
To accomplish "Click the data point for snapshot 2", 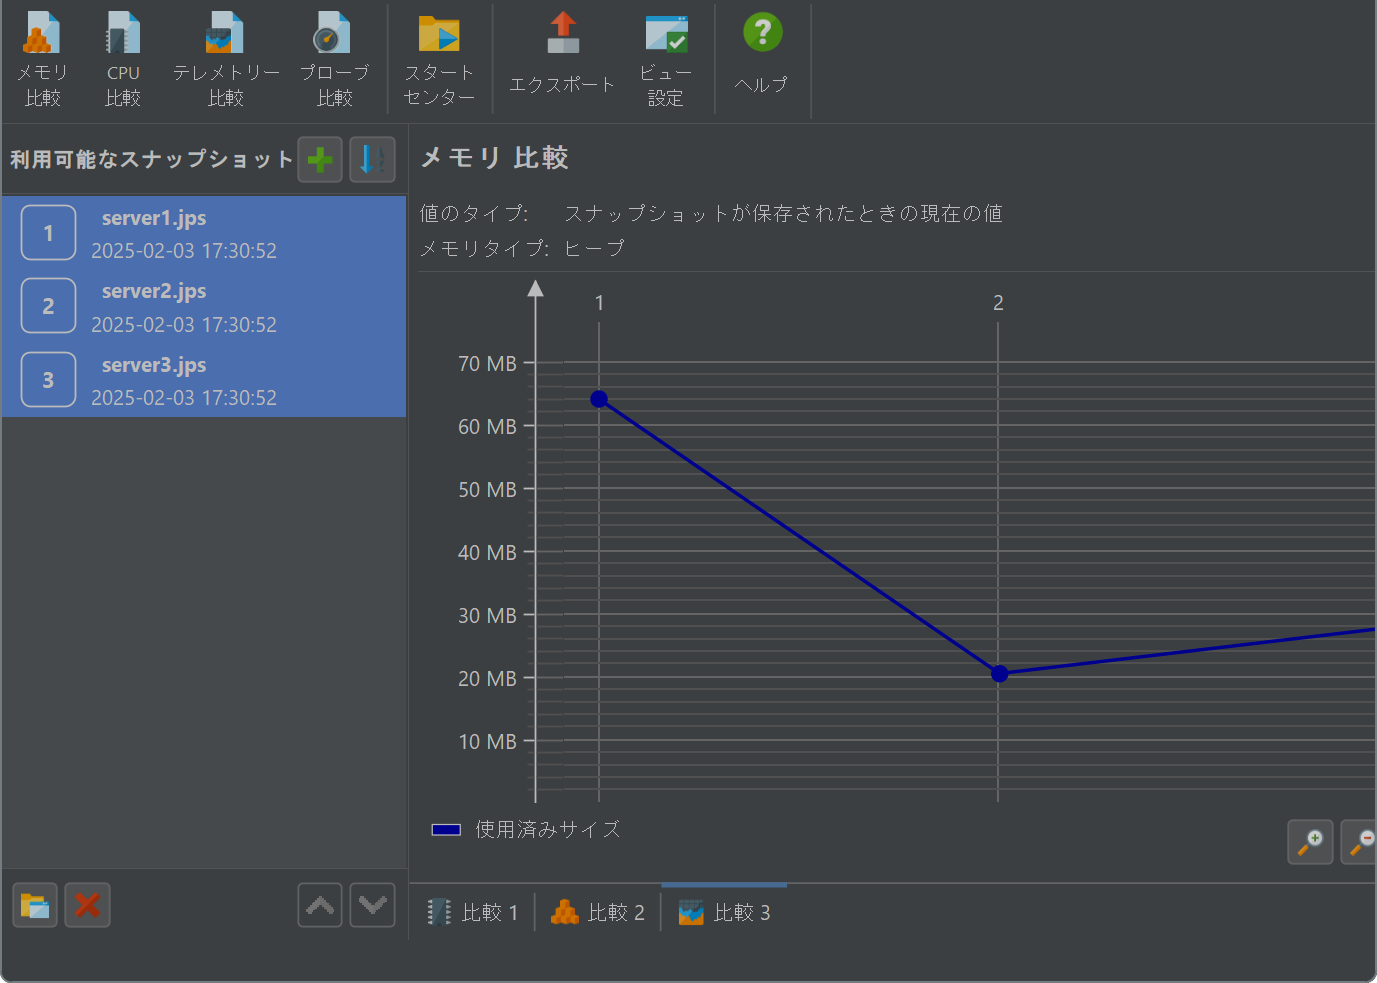I will click(999, 674).
